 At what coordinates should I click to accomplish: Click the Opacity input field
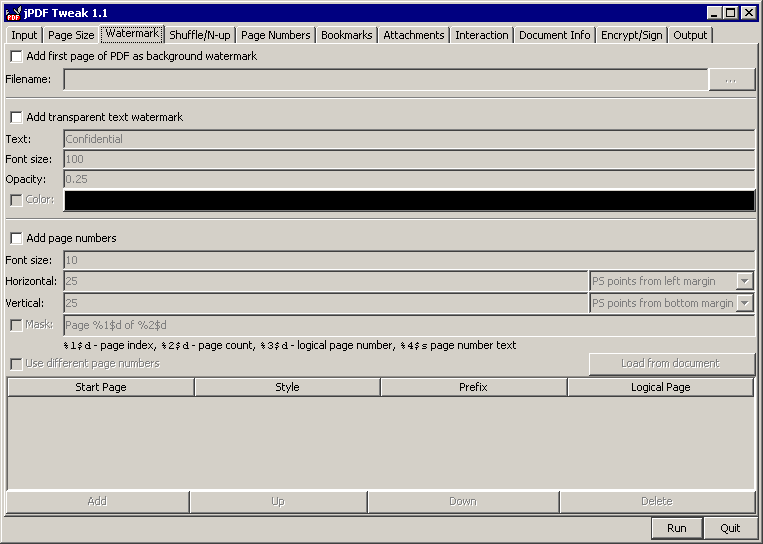click(x=408, y=179)
